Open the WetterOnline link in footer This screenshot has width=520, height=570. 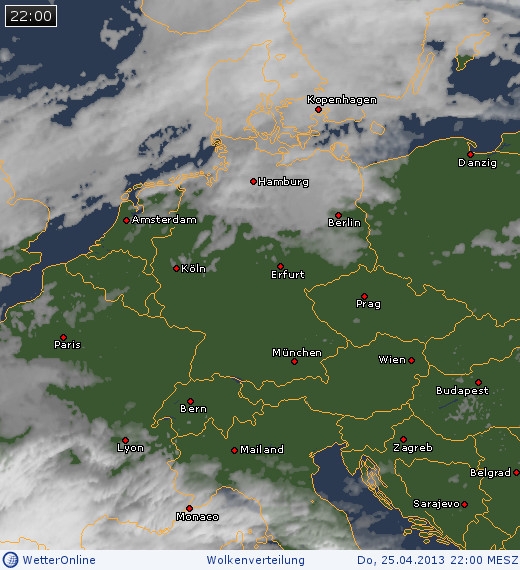point(59,560)
